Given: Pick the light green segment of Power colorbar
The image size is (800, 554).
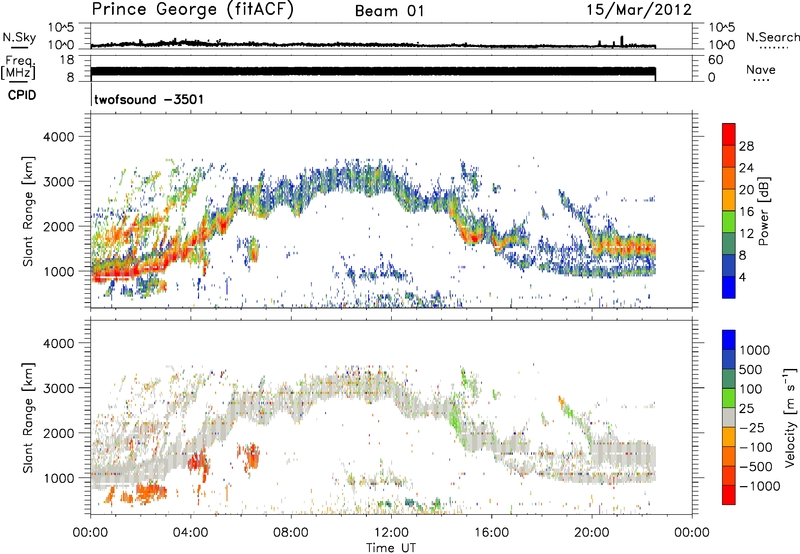Looking at the screenshot, I should pyautogui.click(x=729, y=222).
